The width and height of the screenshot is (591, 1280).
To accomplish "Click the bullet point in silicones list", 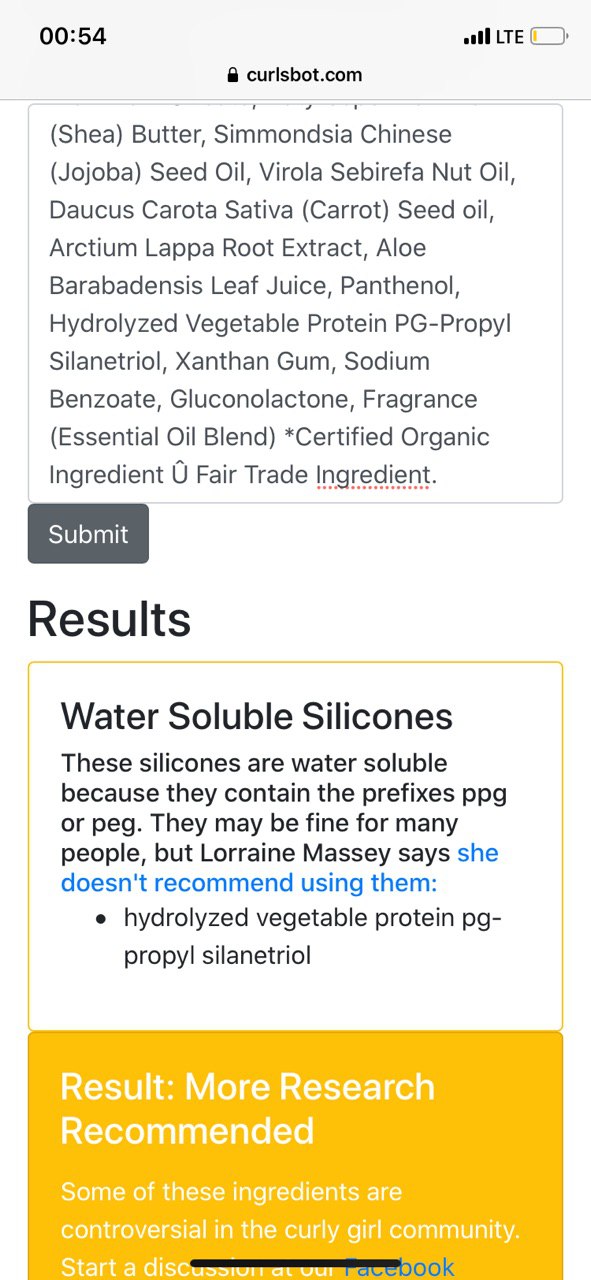I will point(100,919).
